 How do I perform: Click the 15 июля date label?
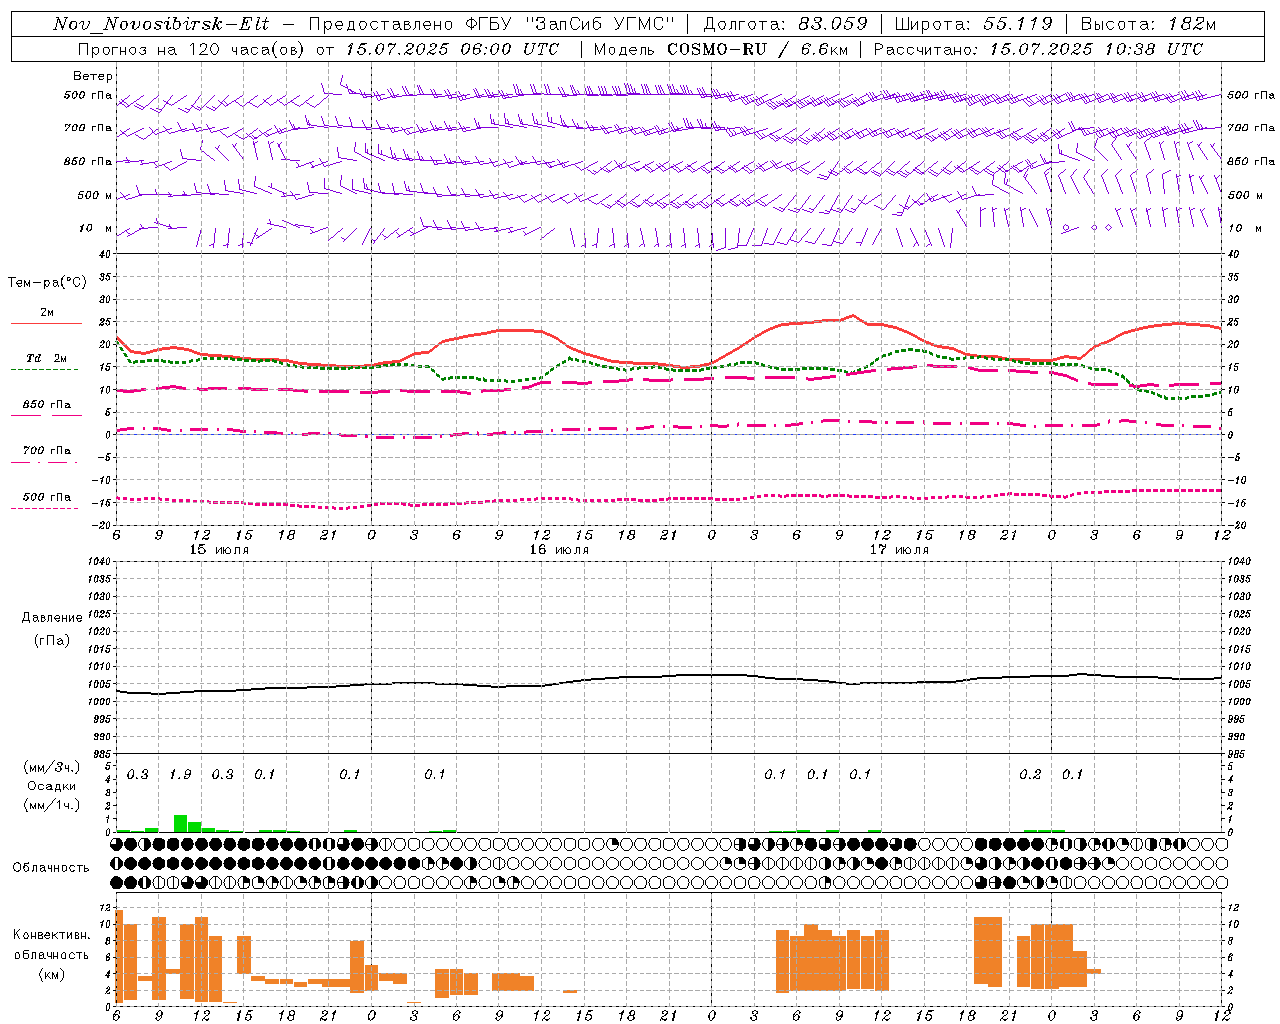[219, 550]
